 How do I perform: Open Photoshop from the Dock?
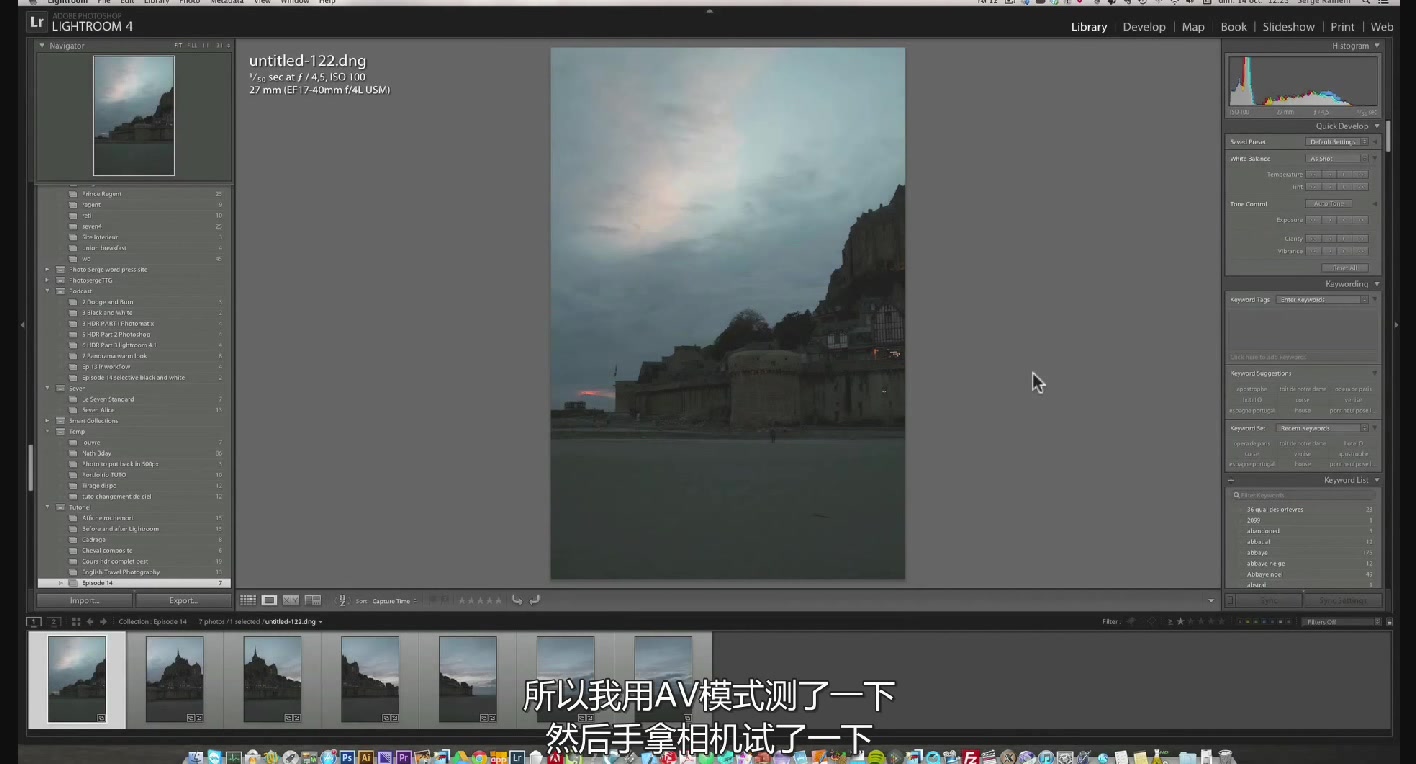point(347,757)
